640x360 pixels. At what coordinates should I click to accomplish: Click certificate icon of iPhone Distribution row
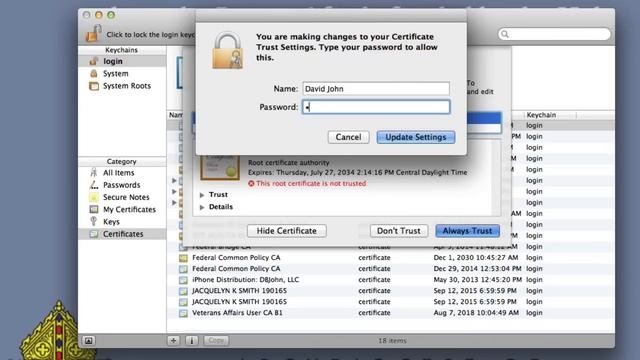[183, 280]
